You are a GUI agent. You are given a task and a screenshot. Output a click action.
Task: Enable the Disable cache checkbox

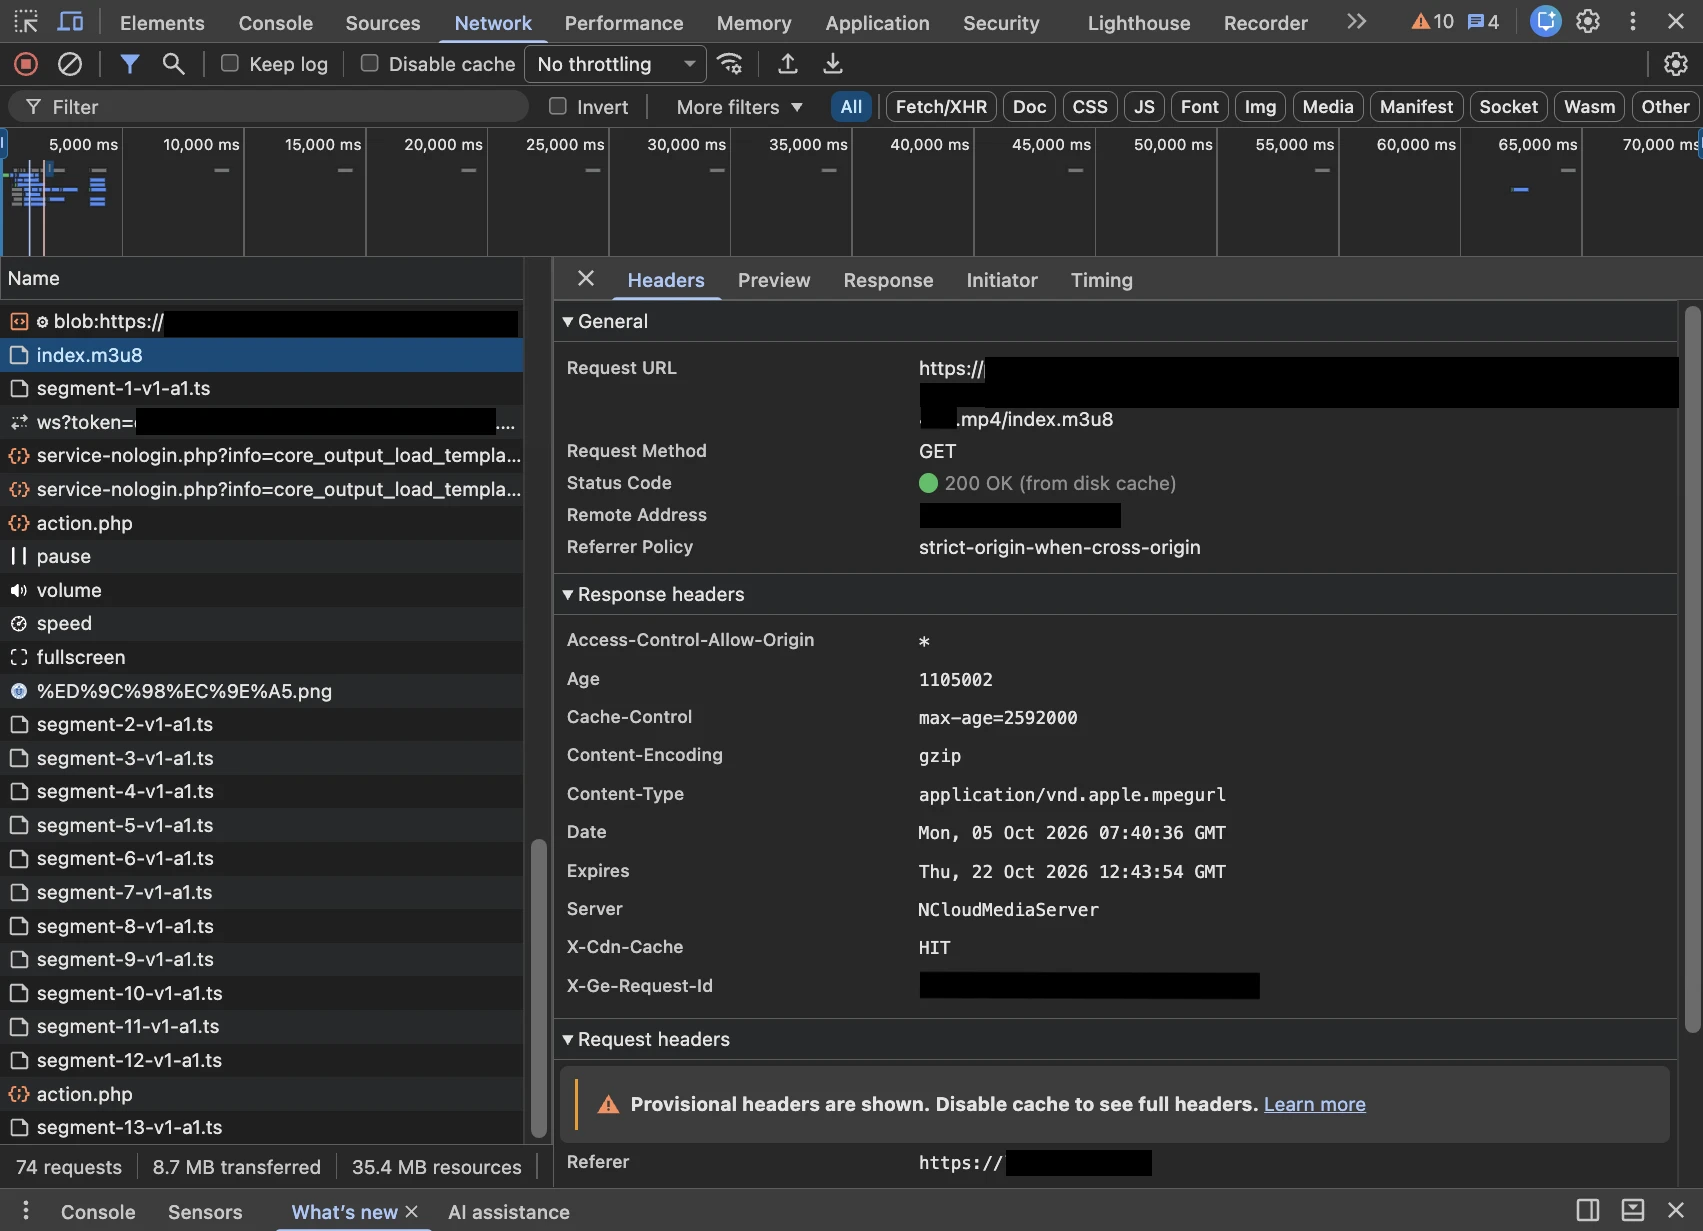370,63
